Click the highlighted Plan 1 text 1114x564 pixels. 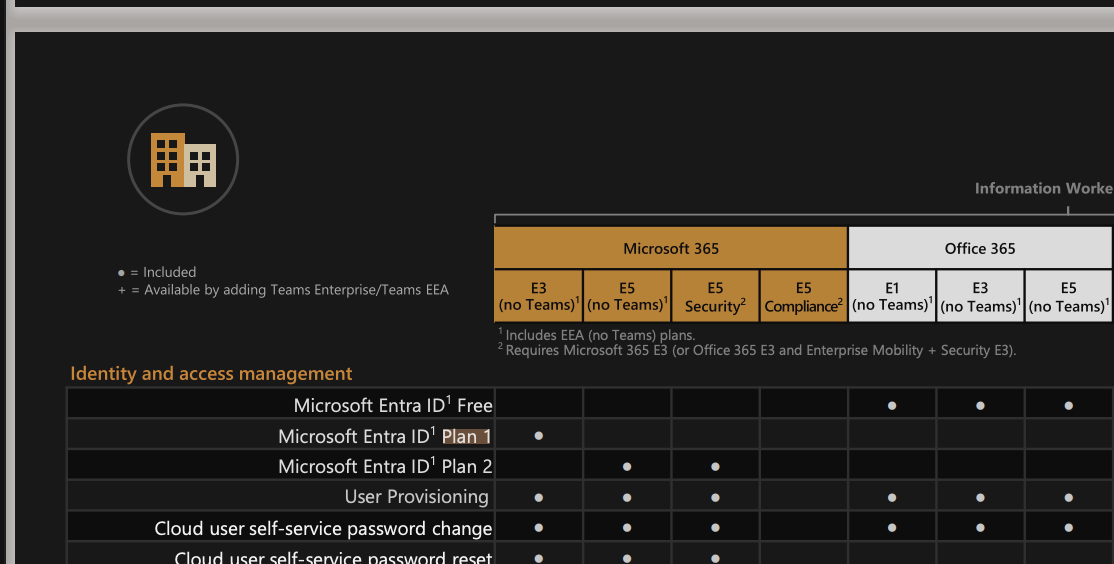pyautogui.click(x=466, y=436)
